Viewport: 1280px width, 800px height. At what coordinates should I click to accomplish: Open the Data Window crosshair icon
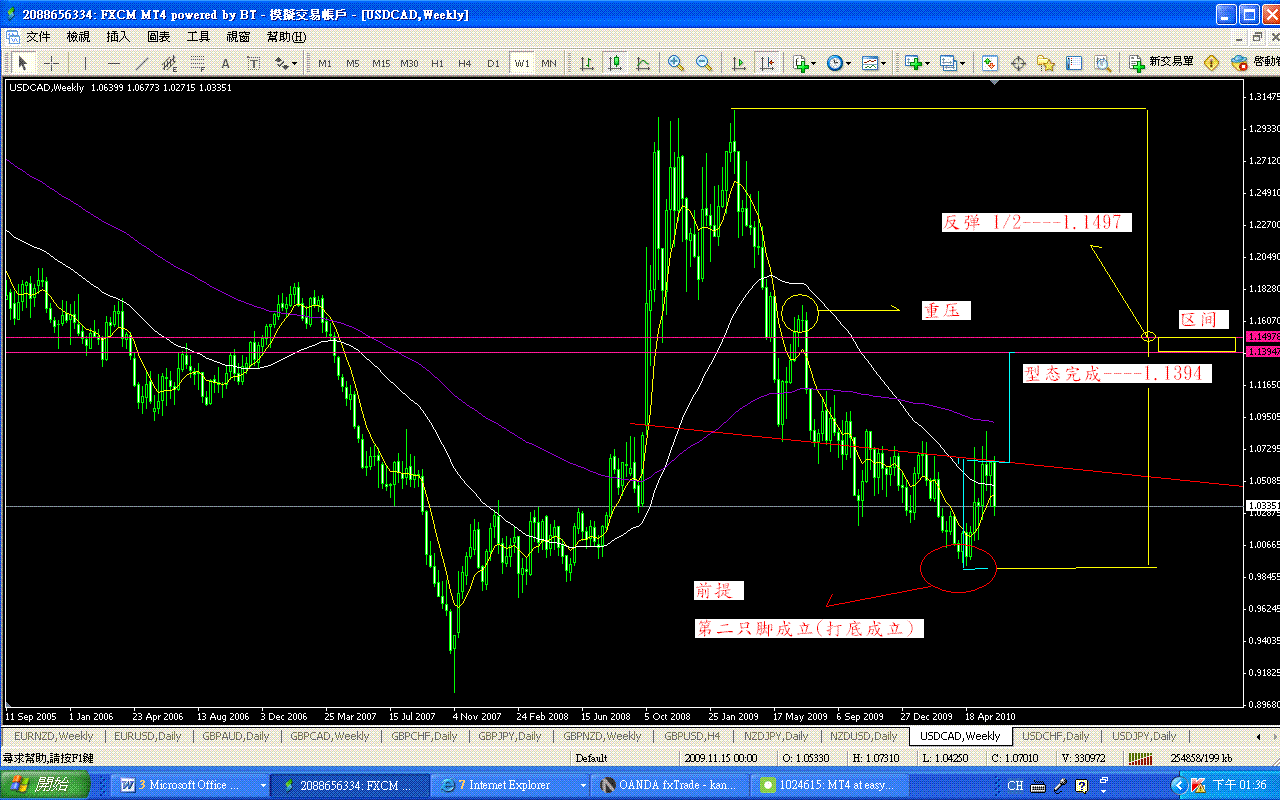point(1018,63)
